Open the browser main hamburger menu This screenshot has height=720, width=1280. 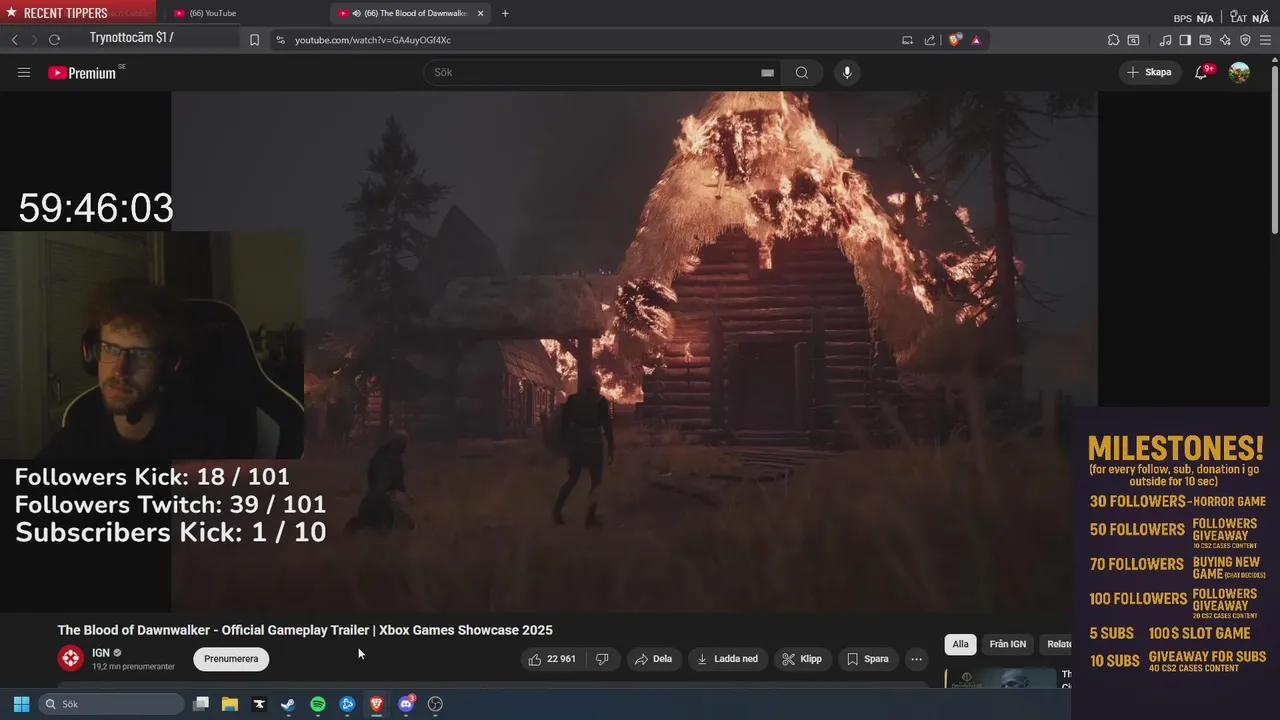click(x=1265, y=40)
